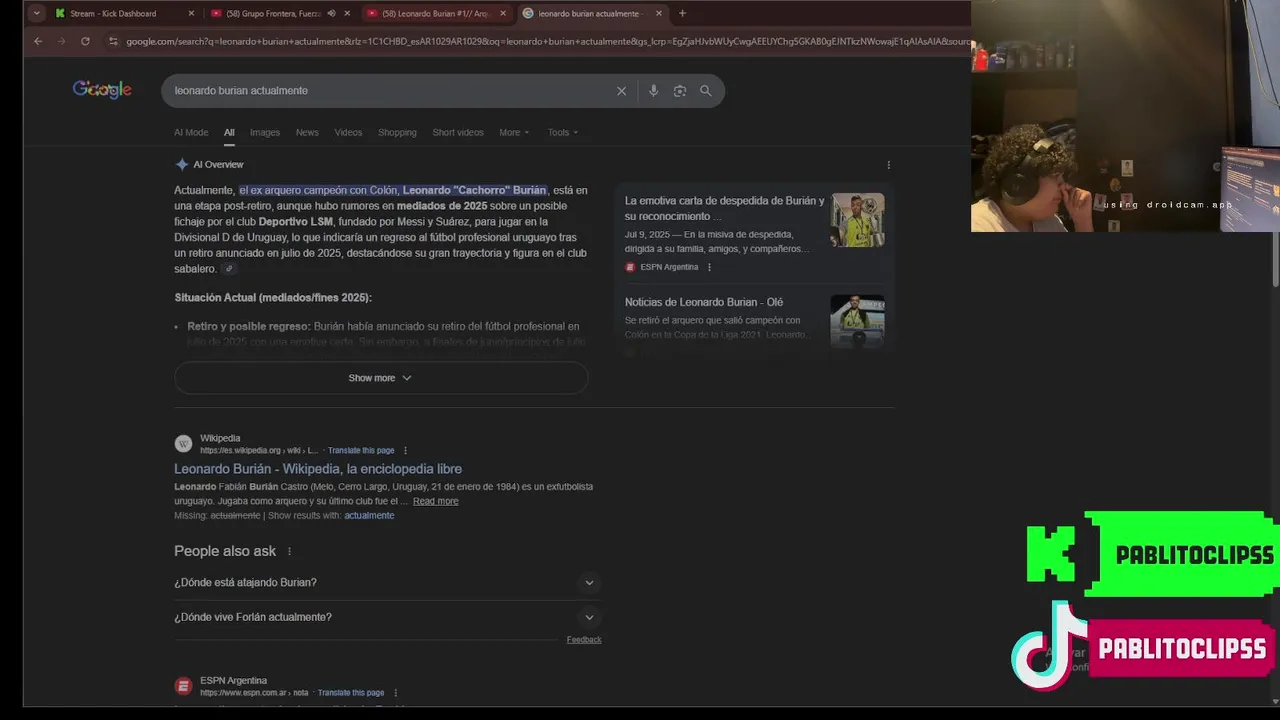The image size is (1280, 720).
Task: Open options menu next to ESPN Argentina source
Action: 709,267
